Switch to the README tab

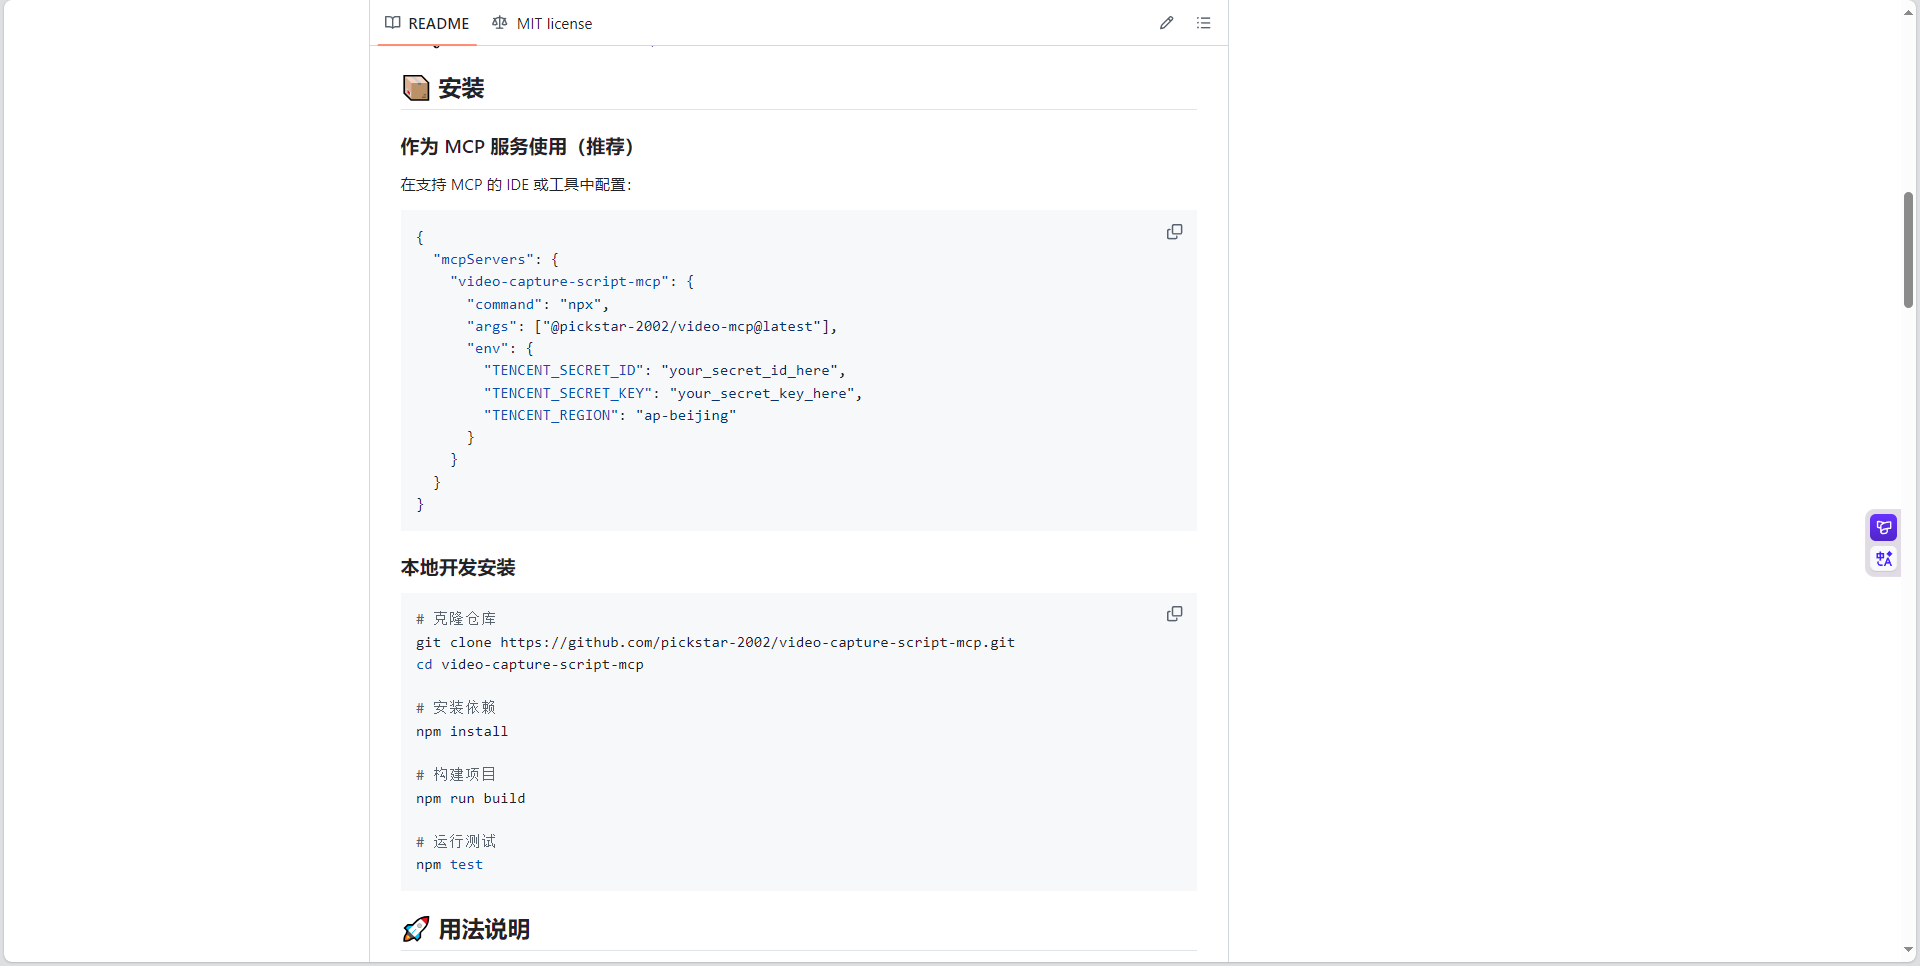427,23
